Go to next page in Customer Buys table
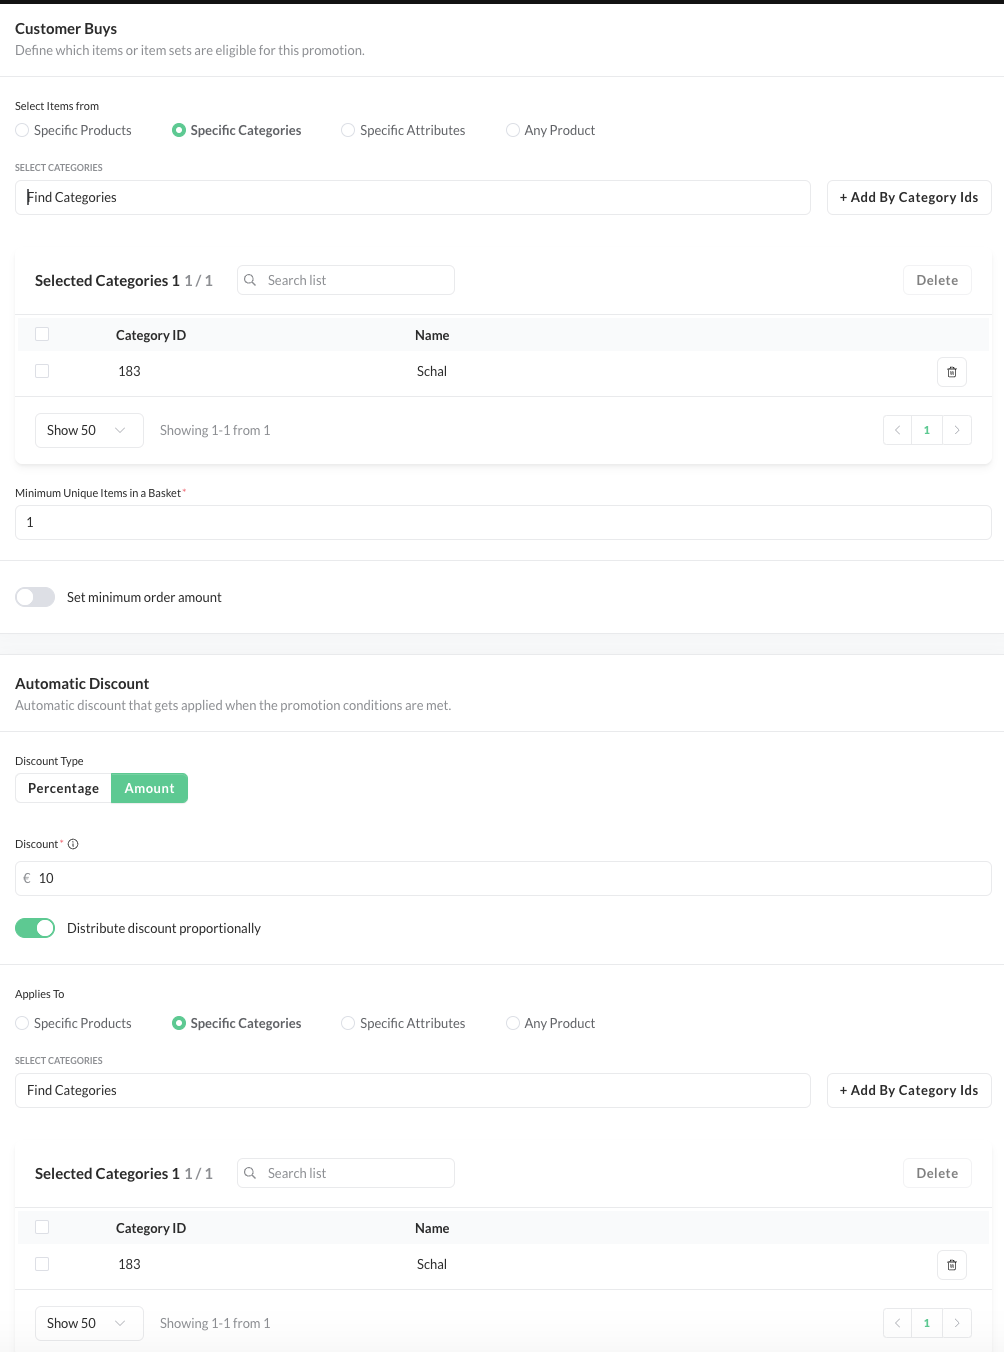Screen dimensions: 1004x1352 point(957,430)
